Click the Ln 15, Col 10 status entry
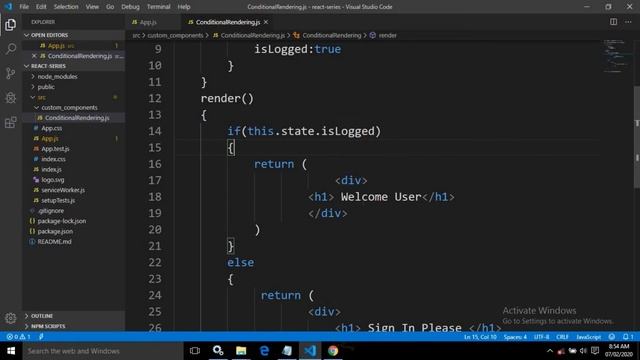640x360 pixels. pos(480,337)
